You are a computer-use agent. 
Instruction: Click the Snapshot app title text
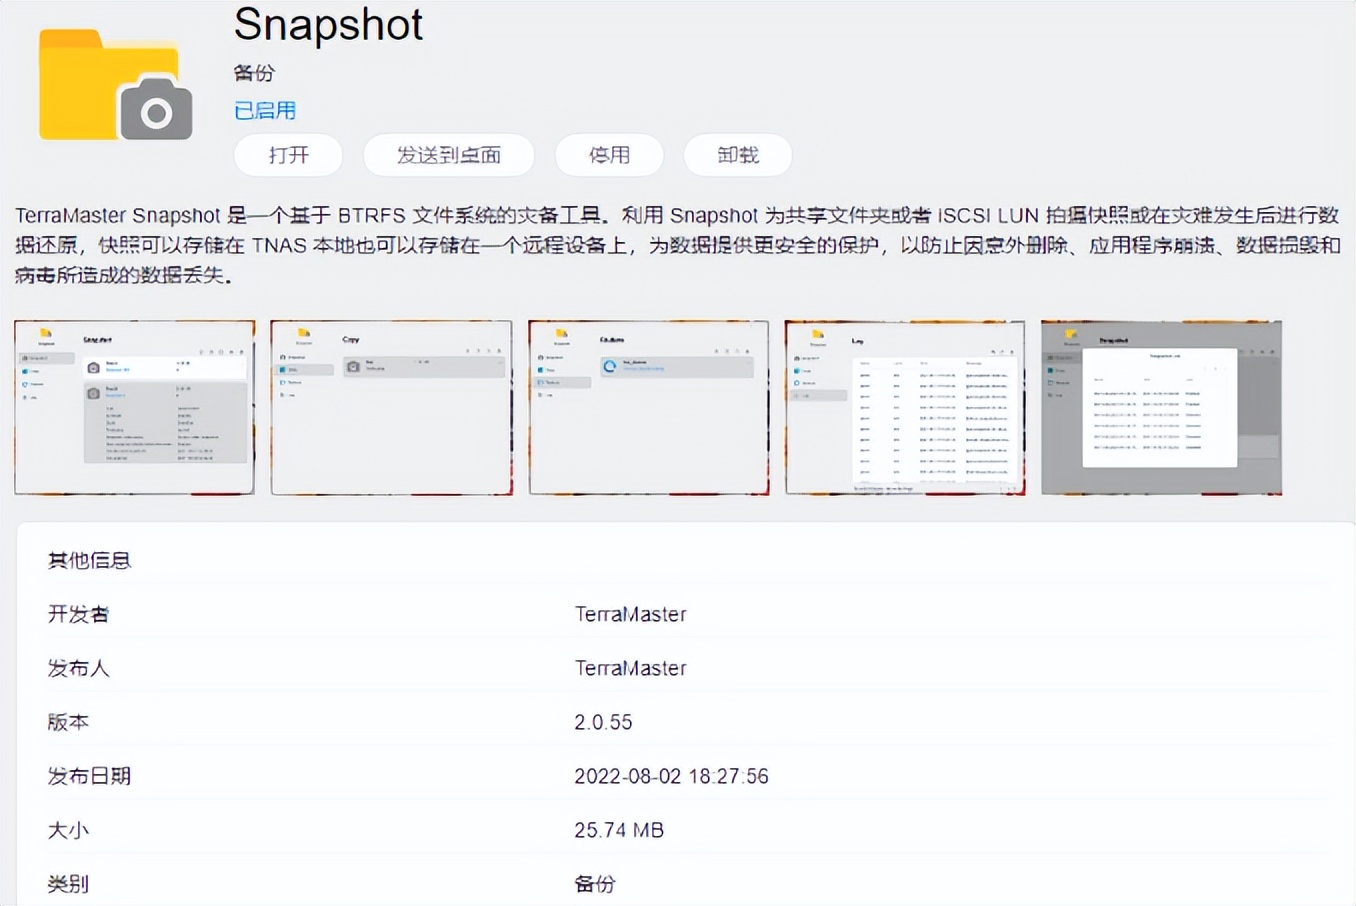coord(327,25)
